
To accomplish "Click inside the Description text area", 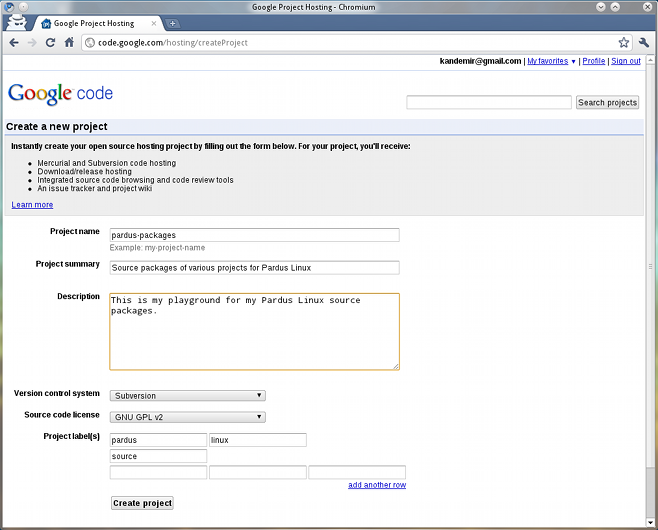I will (254, 332).
